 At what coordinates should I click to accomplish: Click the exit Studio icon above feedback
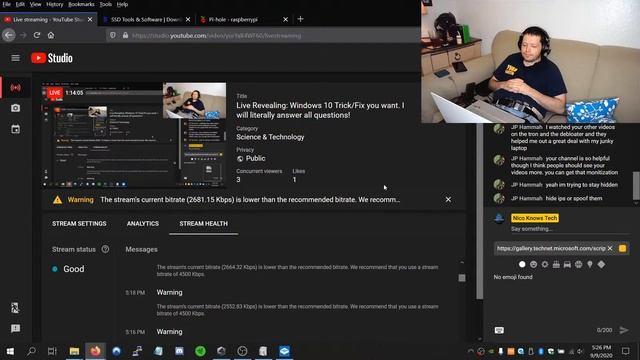[15, 308]
